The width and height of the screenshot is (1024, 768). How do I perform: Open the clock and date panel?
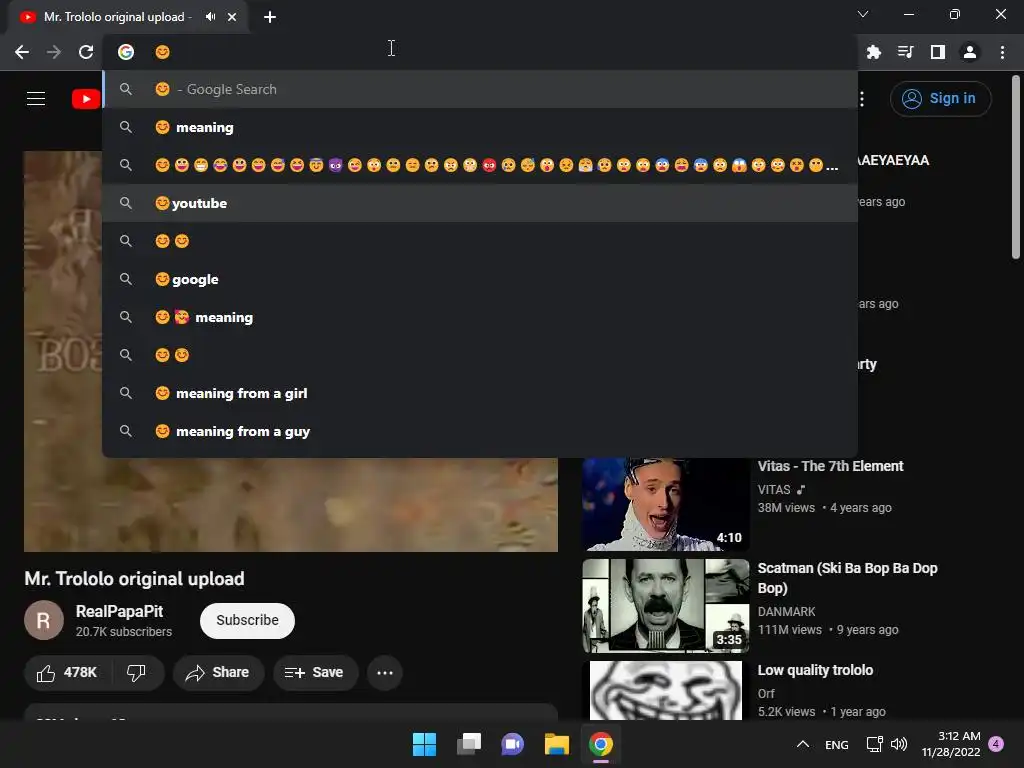click(x=951, y=744)
